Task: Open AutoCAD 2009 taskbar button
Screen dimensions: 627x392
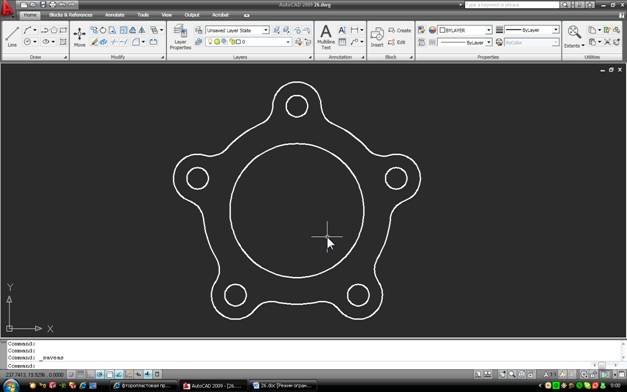Action: click(x=213, y=386)
